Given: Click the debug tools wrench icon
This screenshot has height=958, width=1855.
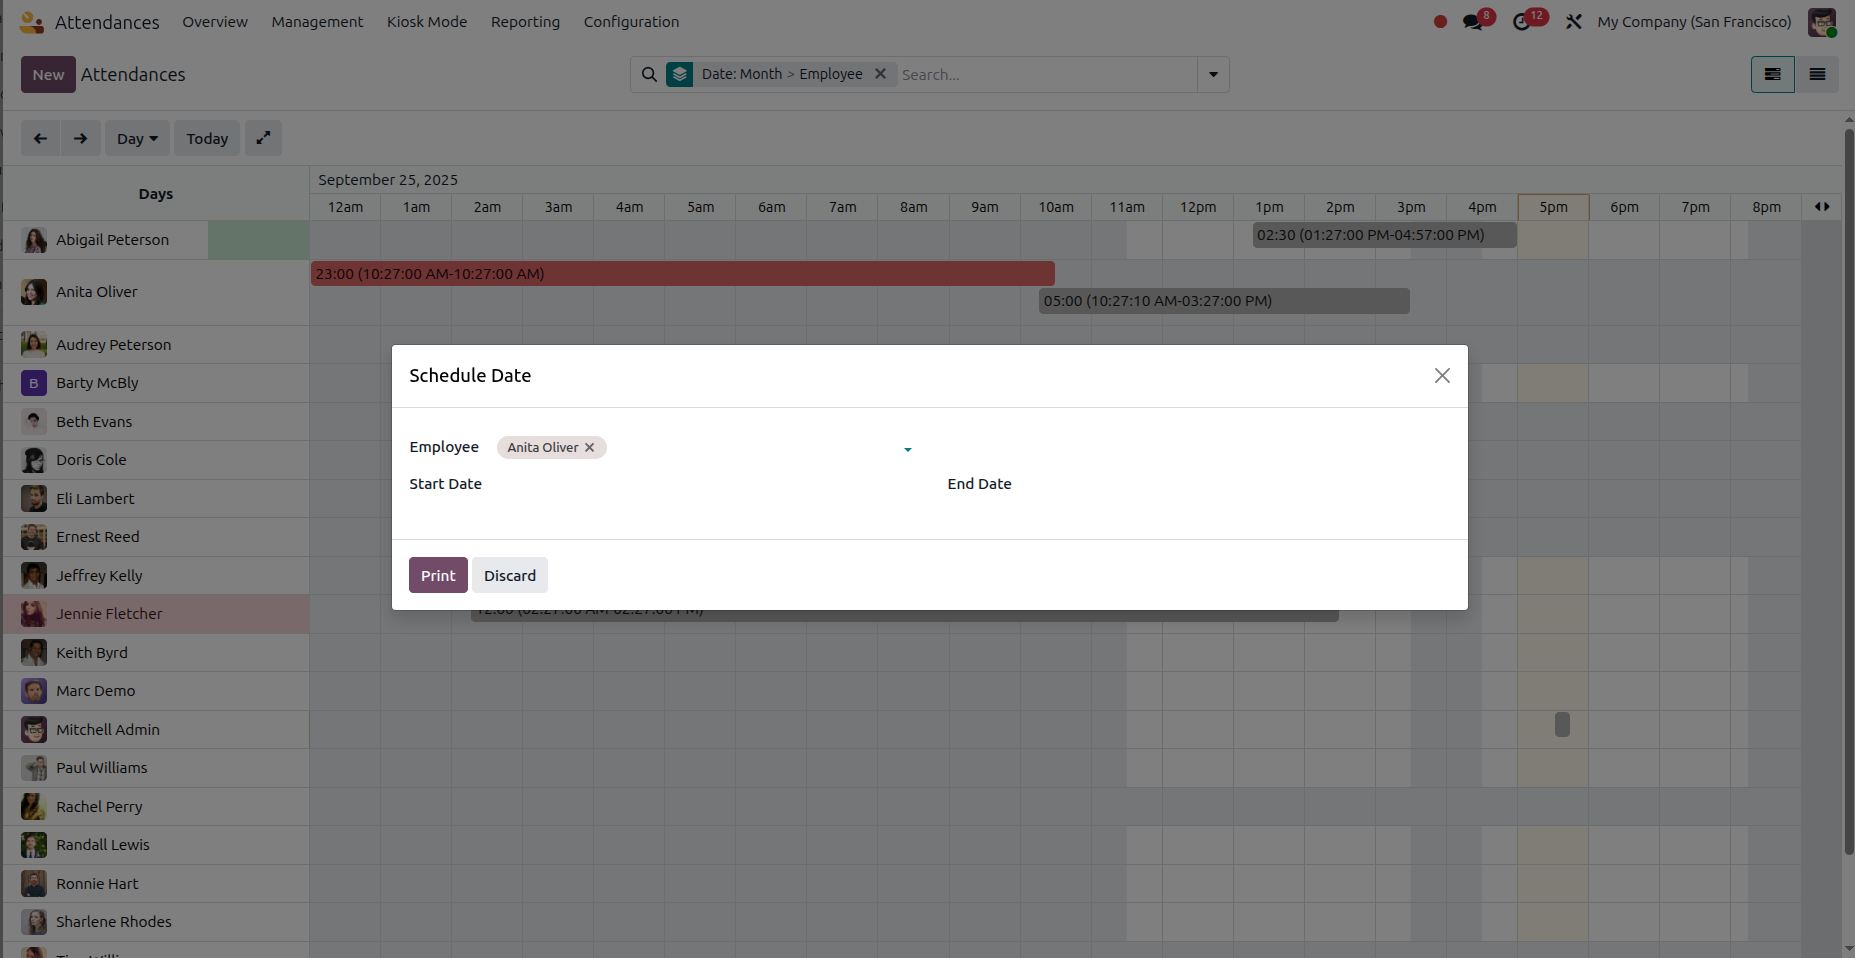Looking at the screenshot, I should (x=1574, y=22).
